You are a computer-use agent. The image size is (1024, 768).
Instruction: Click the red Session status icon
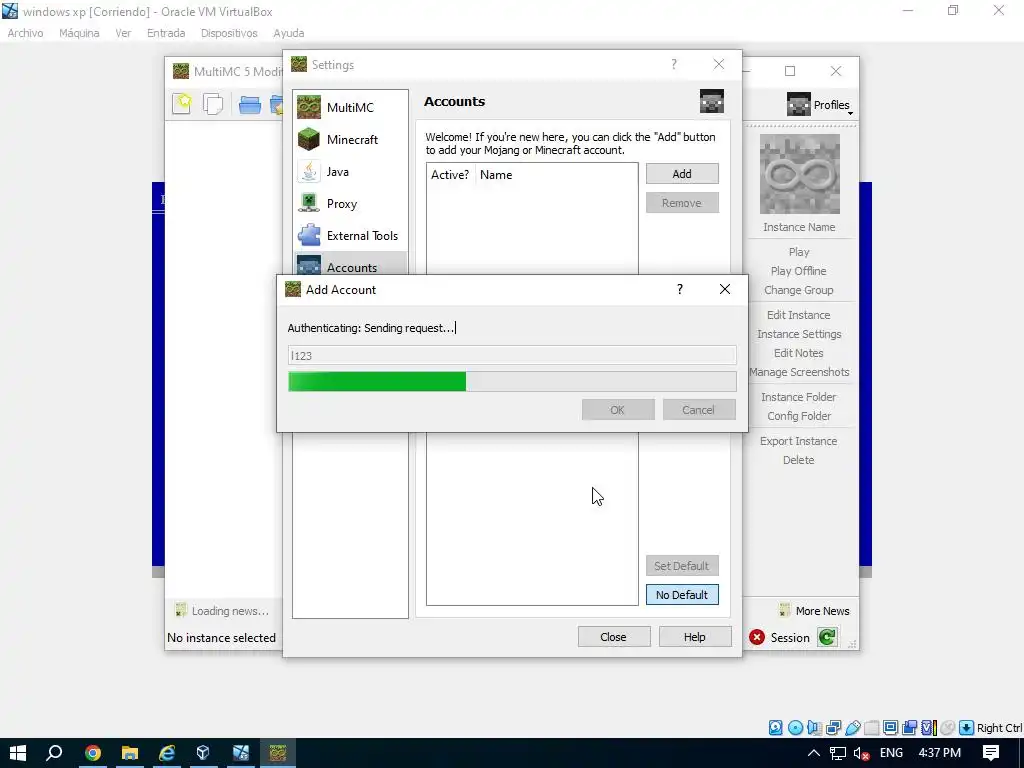[x=757, y=637]
